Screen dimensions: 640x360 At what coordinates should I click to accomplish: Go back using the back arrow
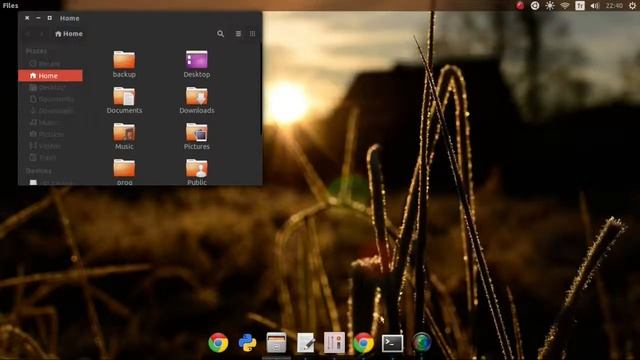coord(28,34)
